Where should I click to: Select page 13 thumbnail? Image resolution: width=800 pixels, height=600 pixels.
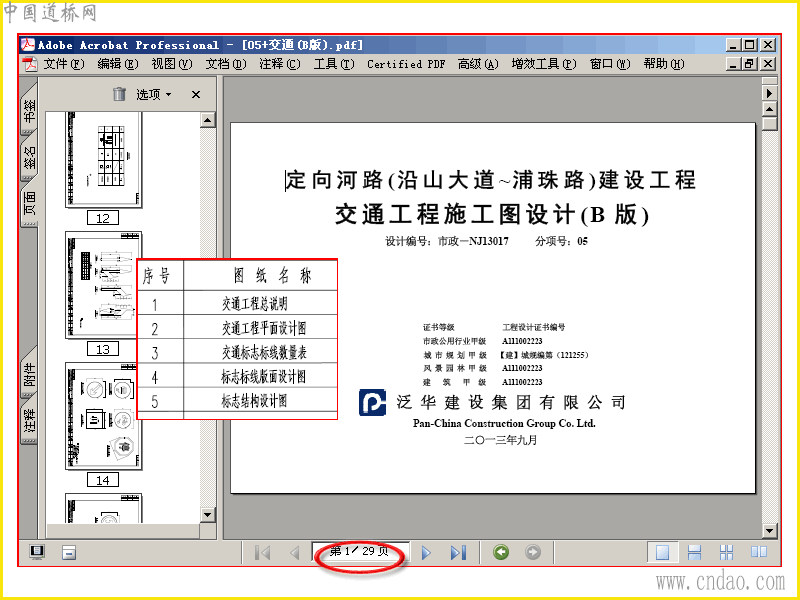coord(104,285)
